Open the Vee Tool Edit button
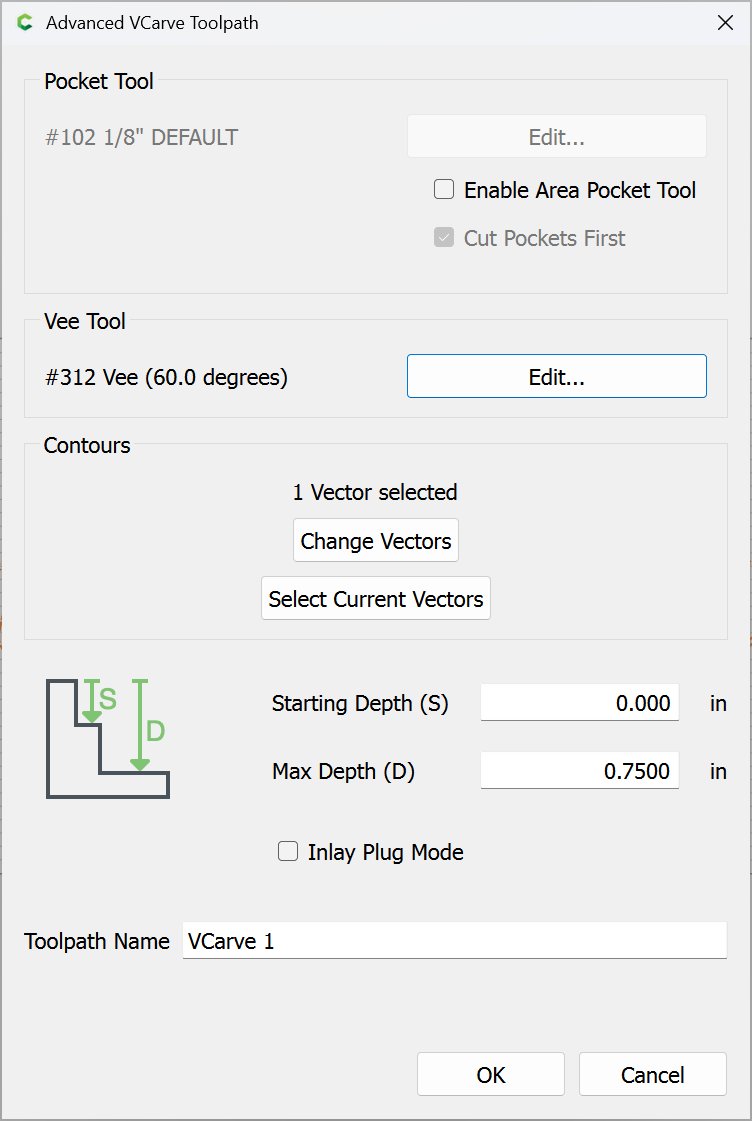The width and height of the screenshot is (752, 1121). click(x=556, y=377)
